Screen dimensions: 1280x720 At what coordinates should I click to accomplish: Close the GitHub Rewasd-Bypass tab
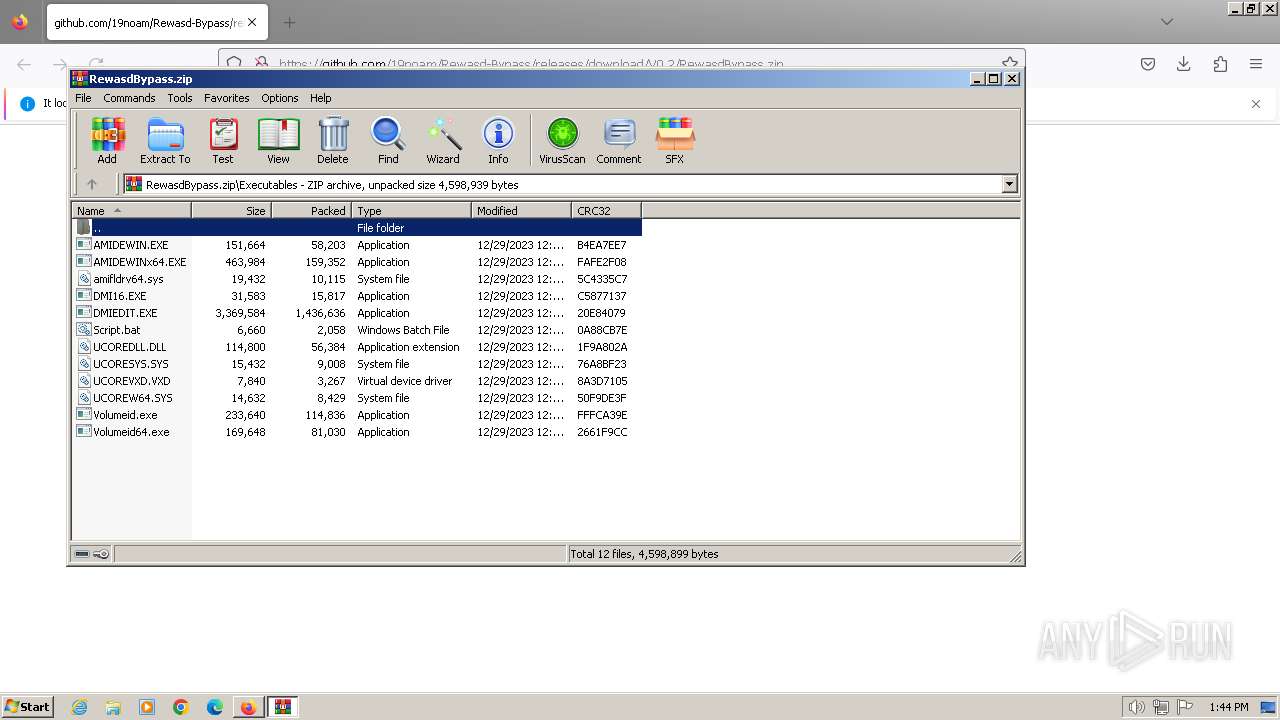point(252,22)
